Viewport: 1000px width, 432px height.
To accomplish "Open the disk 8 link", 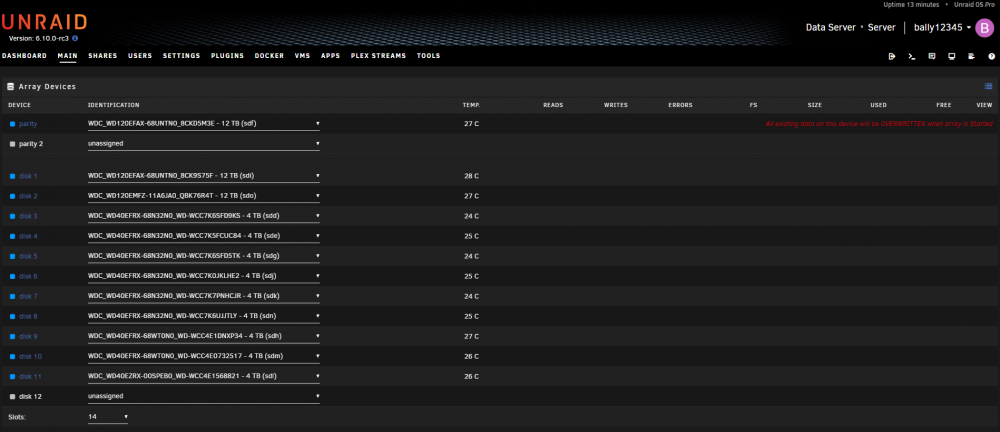I will click(x=28, y=317).
